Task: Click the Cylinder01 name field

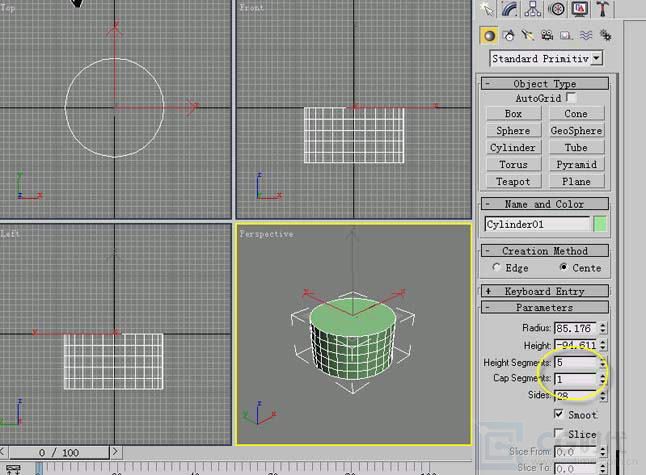Action: tap(537, 224)
